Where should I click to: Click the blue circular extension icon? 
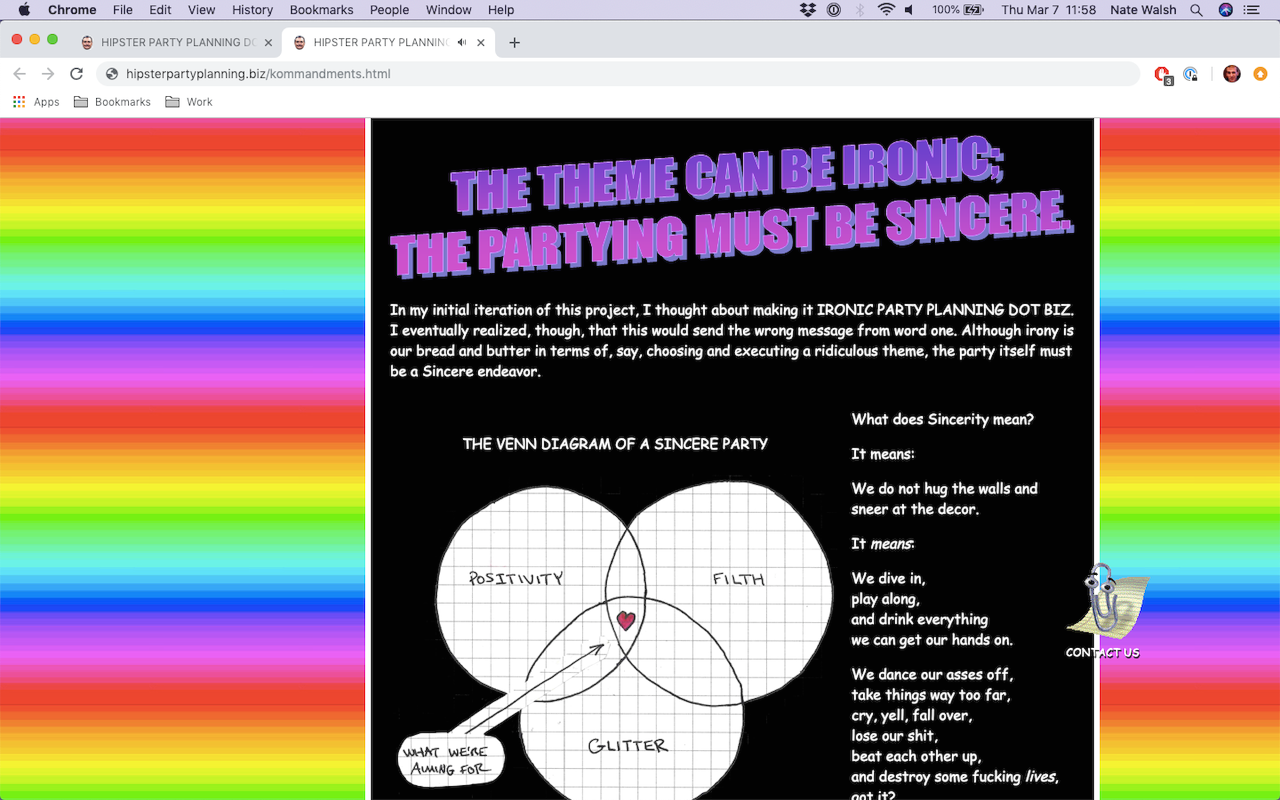pyautogui.click(x=1190, y=74)
